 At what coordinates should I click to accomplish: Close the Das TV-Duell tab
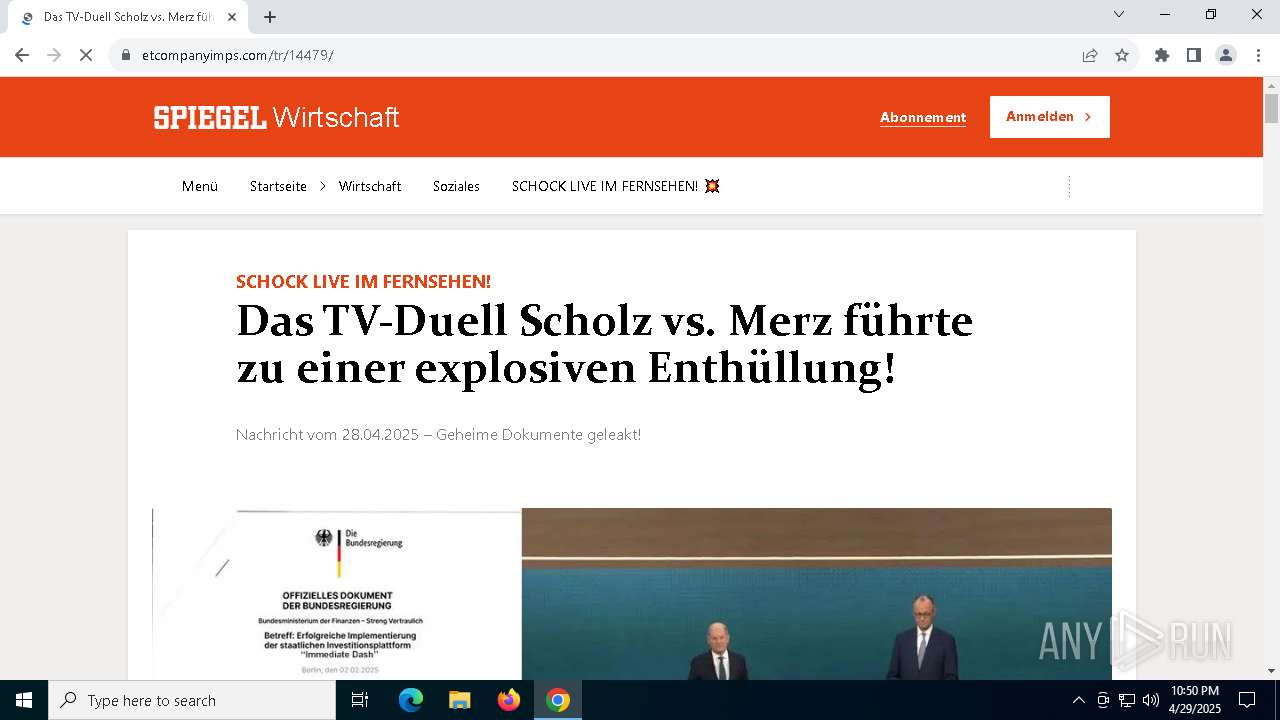tap(233, 17)
